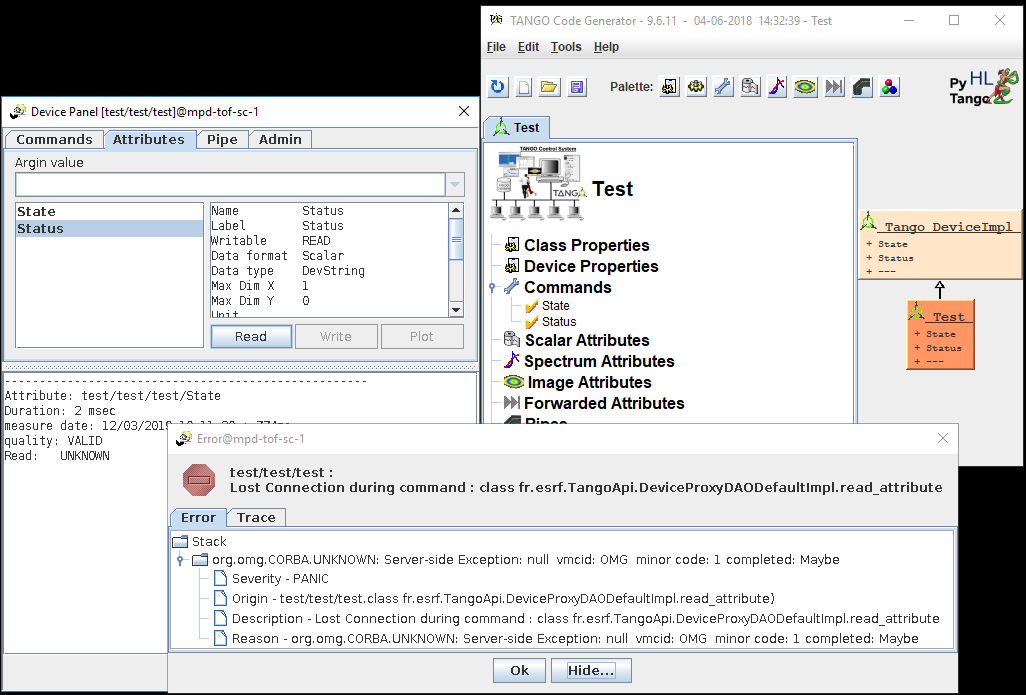Viewport: 1026px width, 695px height.
Task: Select Class Properties in the class tree
Action: point(586,245)
